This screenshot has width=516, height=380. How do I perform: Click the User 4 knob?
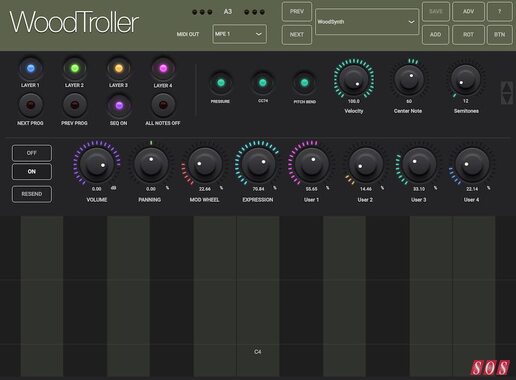point(472,165)
